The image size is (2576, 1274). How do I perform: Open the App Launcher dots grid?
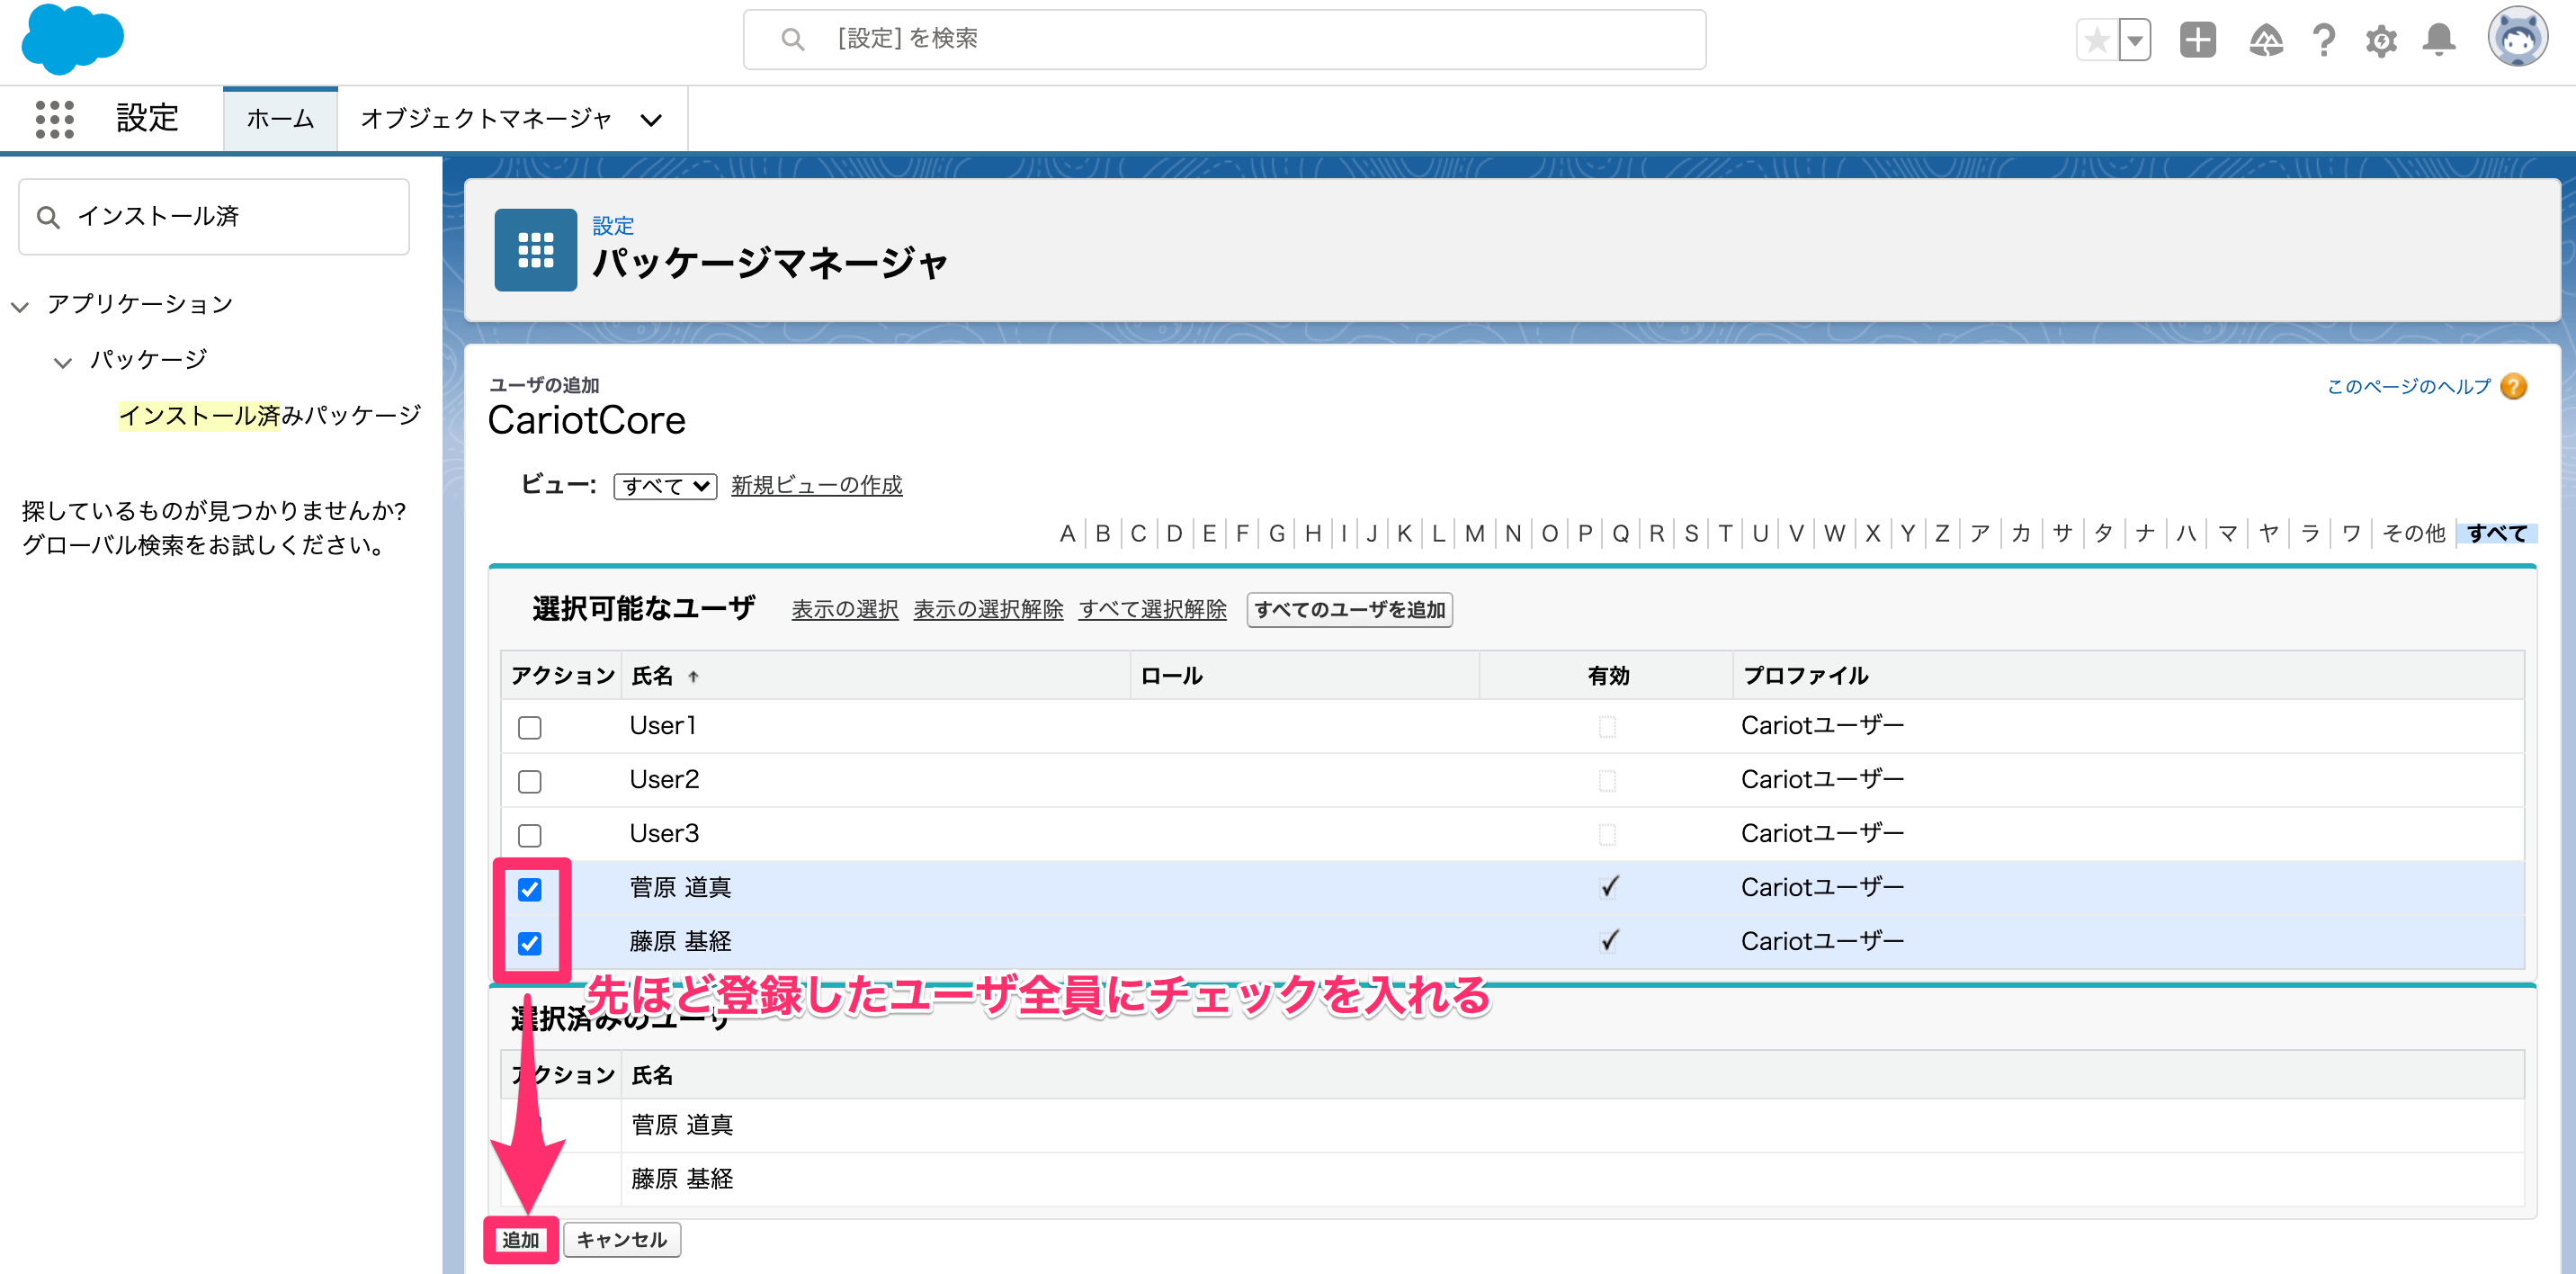click(x=54, y=119)
